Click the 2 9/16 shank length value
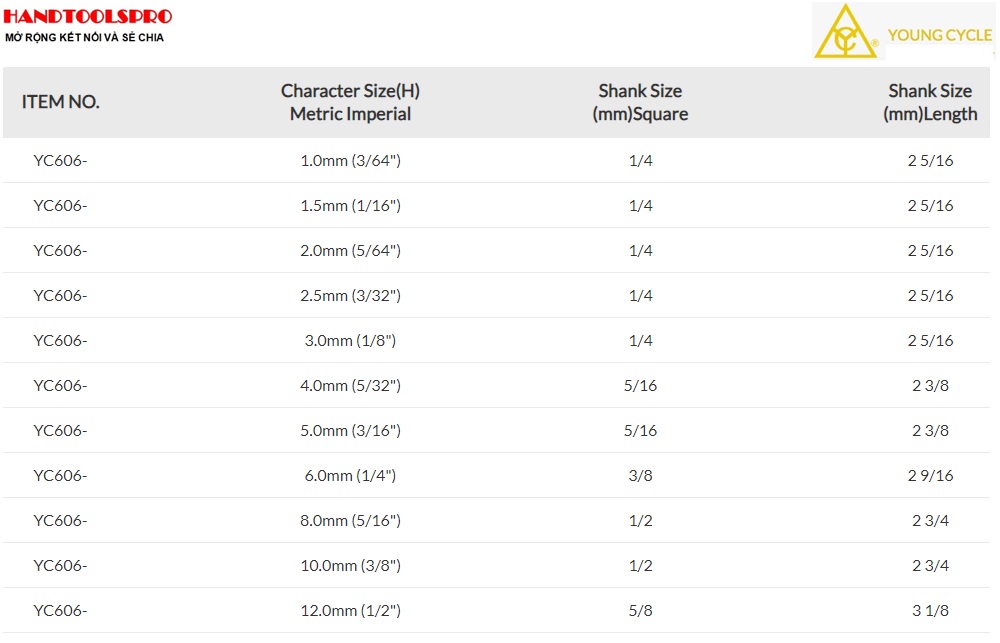This screenshot has height=643, width=1000. pos(930,475)
